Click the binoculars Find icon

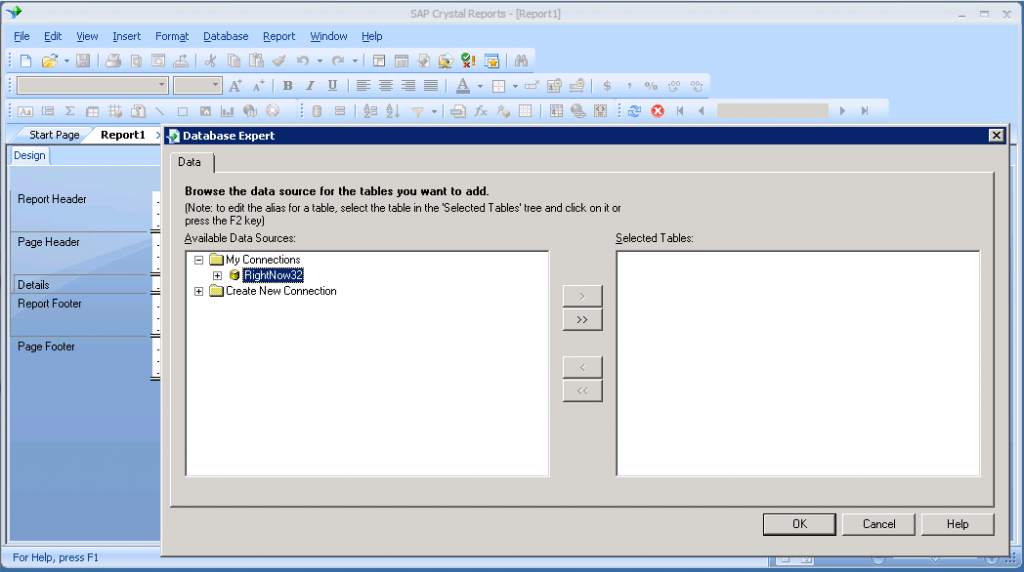(x=520, y=61)
